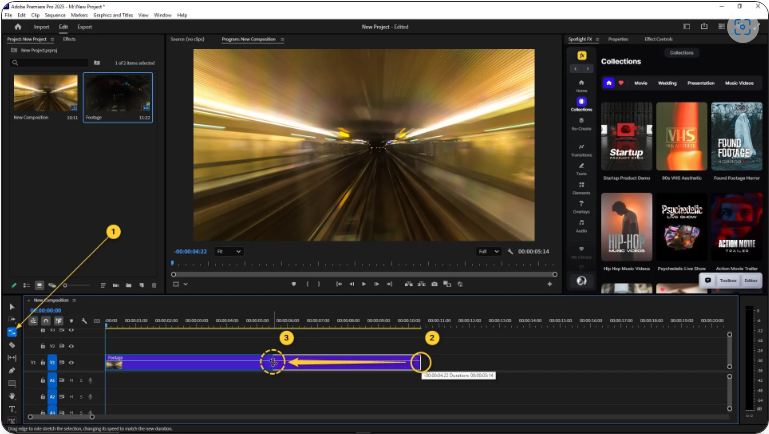Open My Library in Spotlight FX sidebar
769x434 pixels.
click(x=581, y=252)
